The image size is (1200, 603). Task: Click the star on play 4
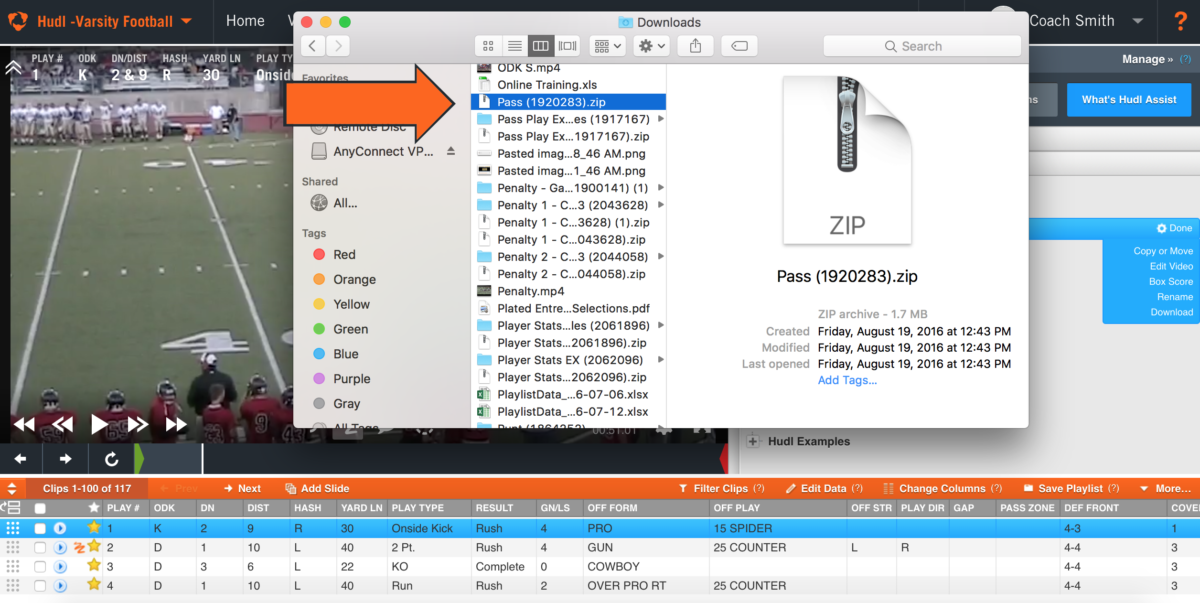(x=94, y=585)
